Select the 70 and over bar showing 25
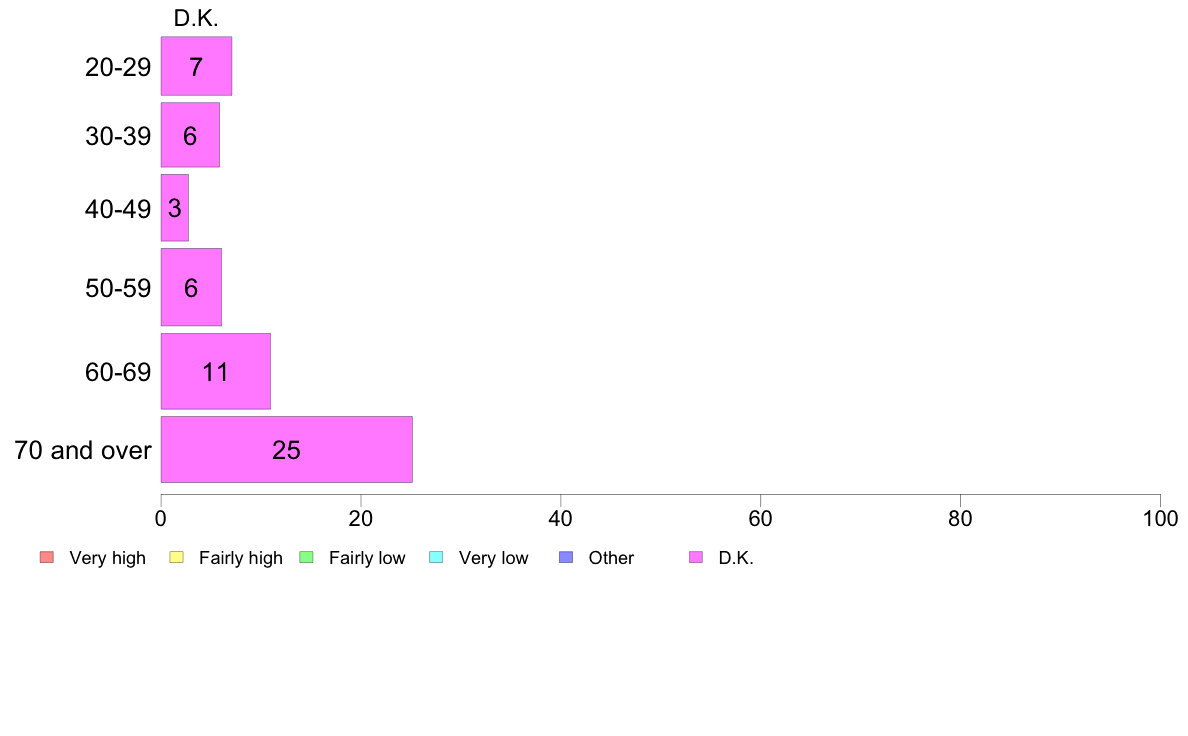Image resolution: width=1188 pixels, height=736 pixels. [x=286, y=449]
